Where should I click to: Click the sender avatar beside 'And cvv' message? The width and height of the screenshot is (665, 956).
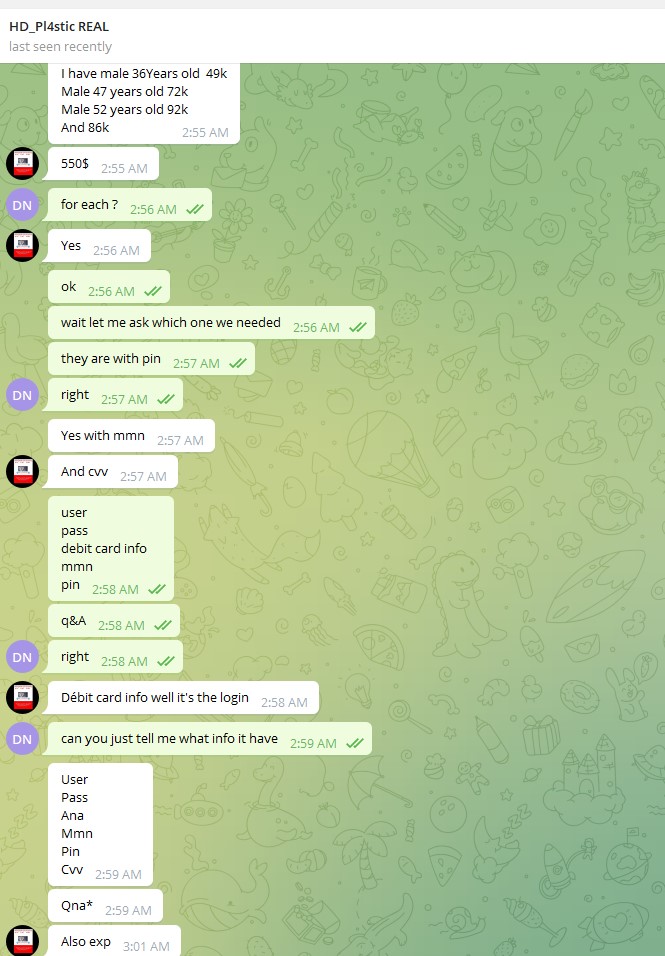click(23, 472)
